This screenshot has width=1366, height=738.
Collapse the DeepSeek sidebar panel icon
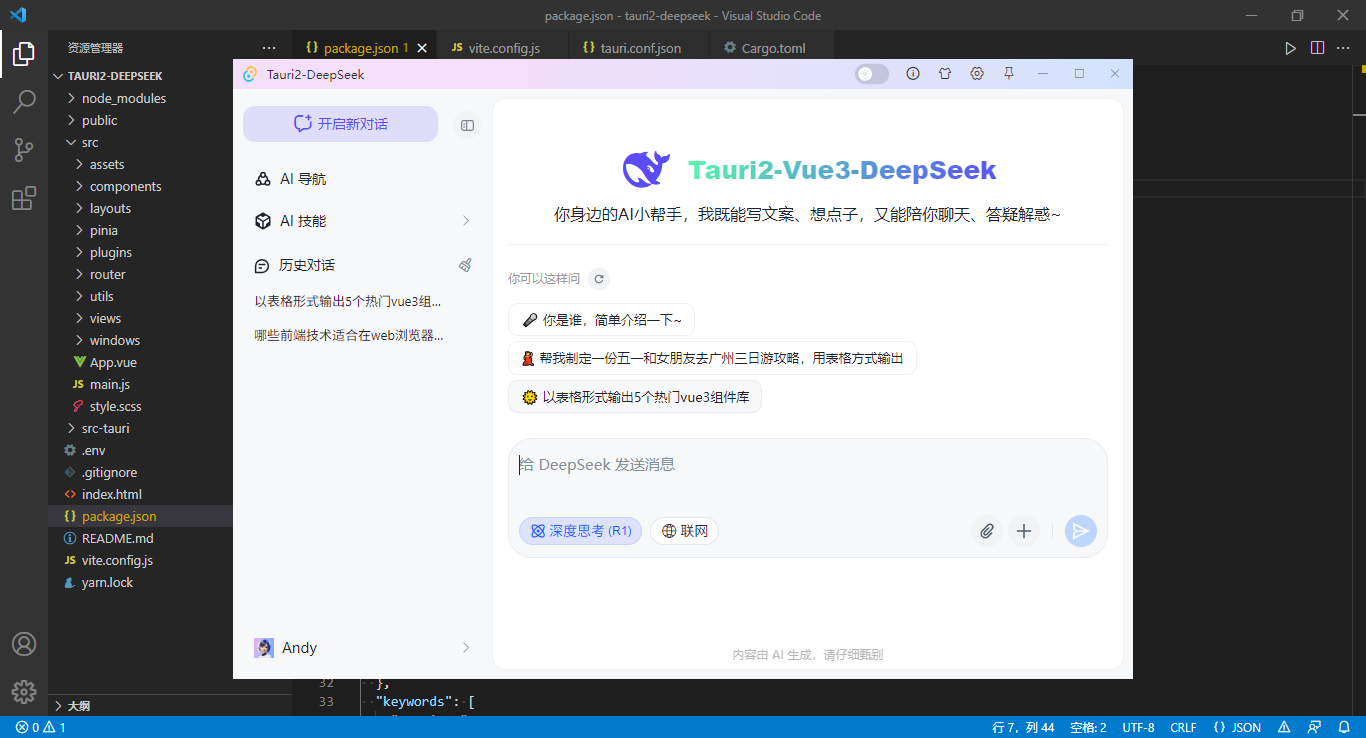coord(467,125)
